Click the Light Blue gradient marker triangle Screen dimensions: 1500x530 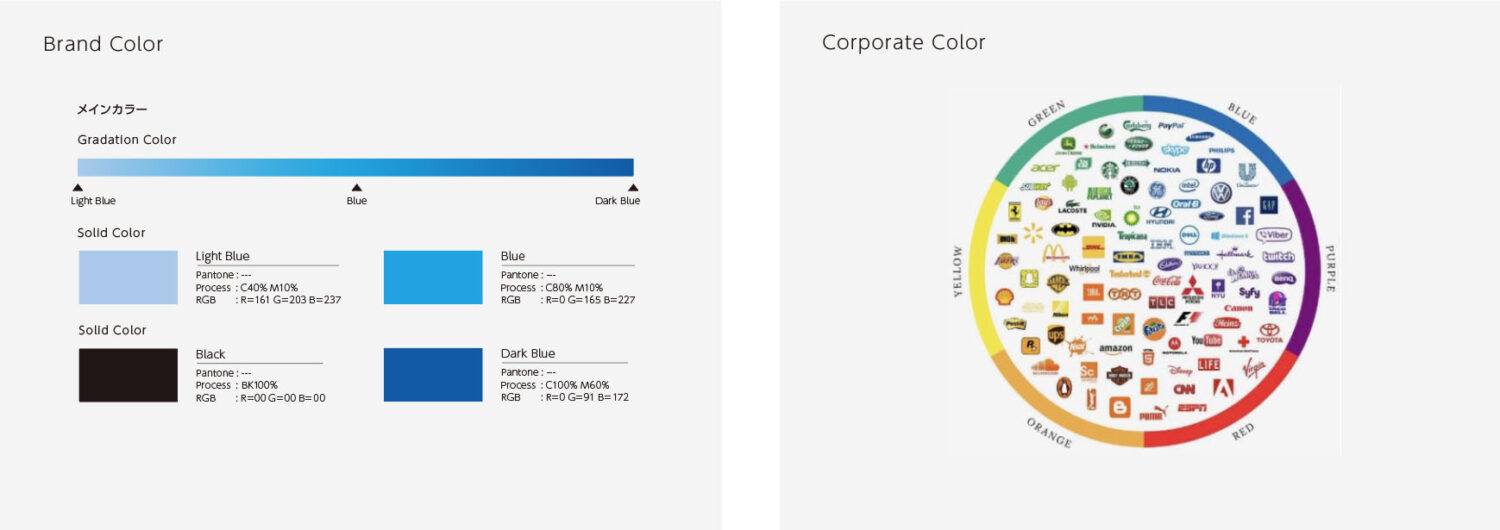pyautogui.click(x=78, y=187)
